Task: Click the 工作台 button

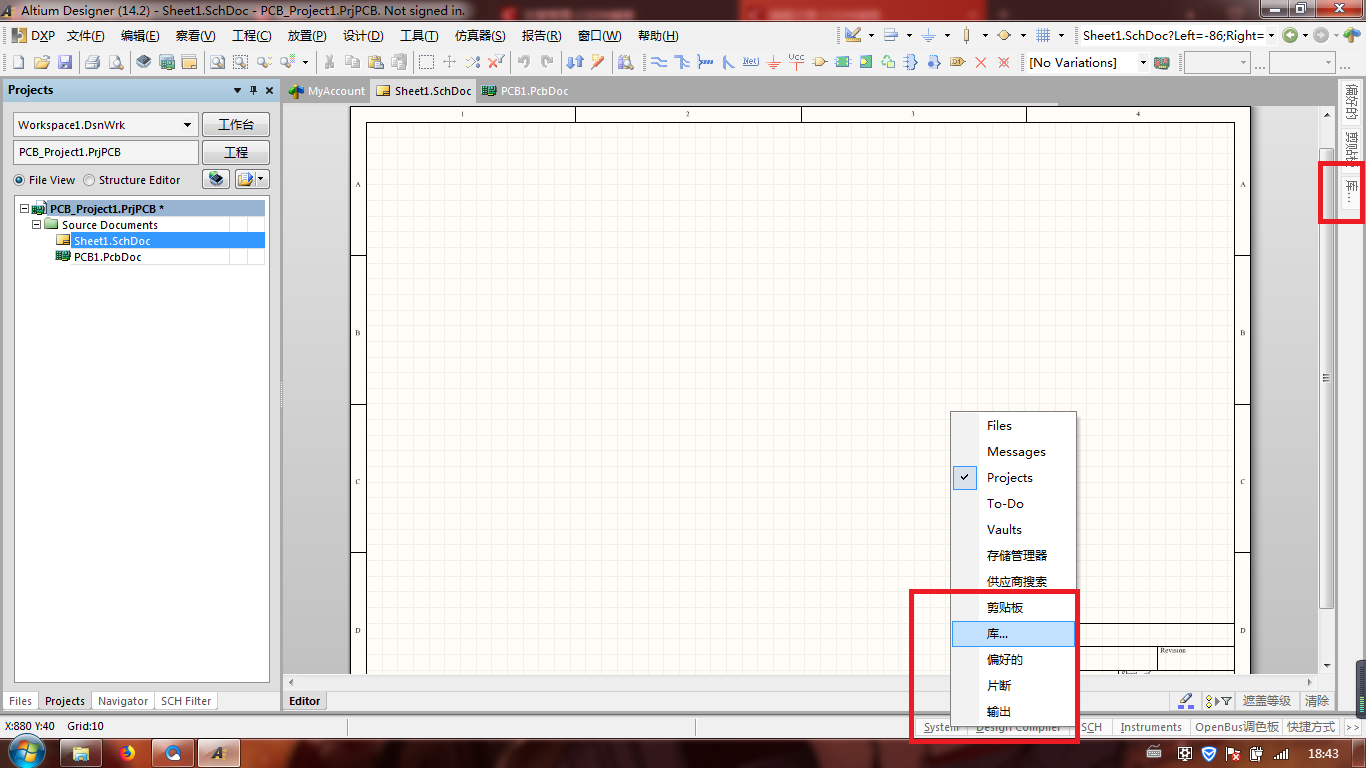Action: [236, 125]
